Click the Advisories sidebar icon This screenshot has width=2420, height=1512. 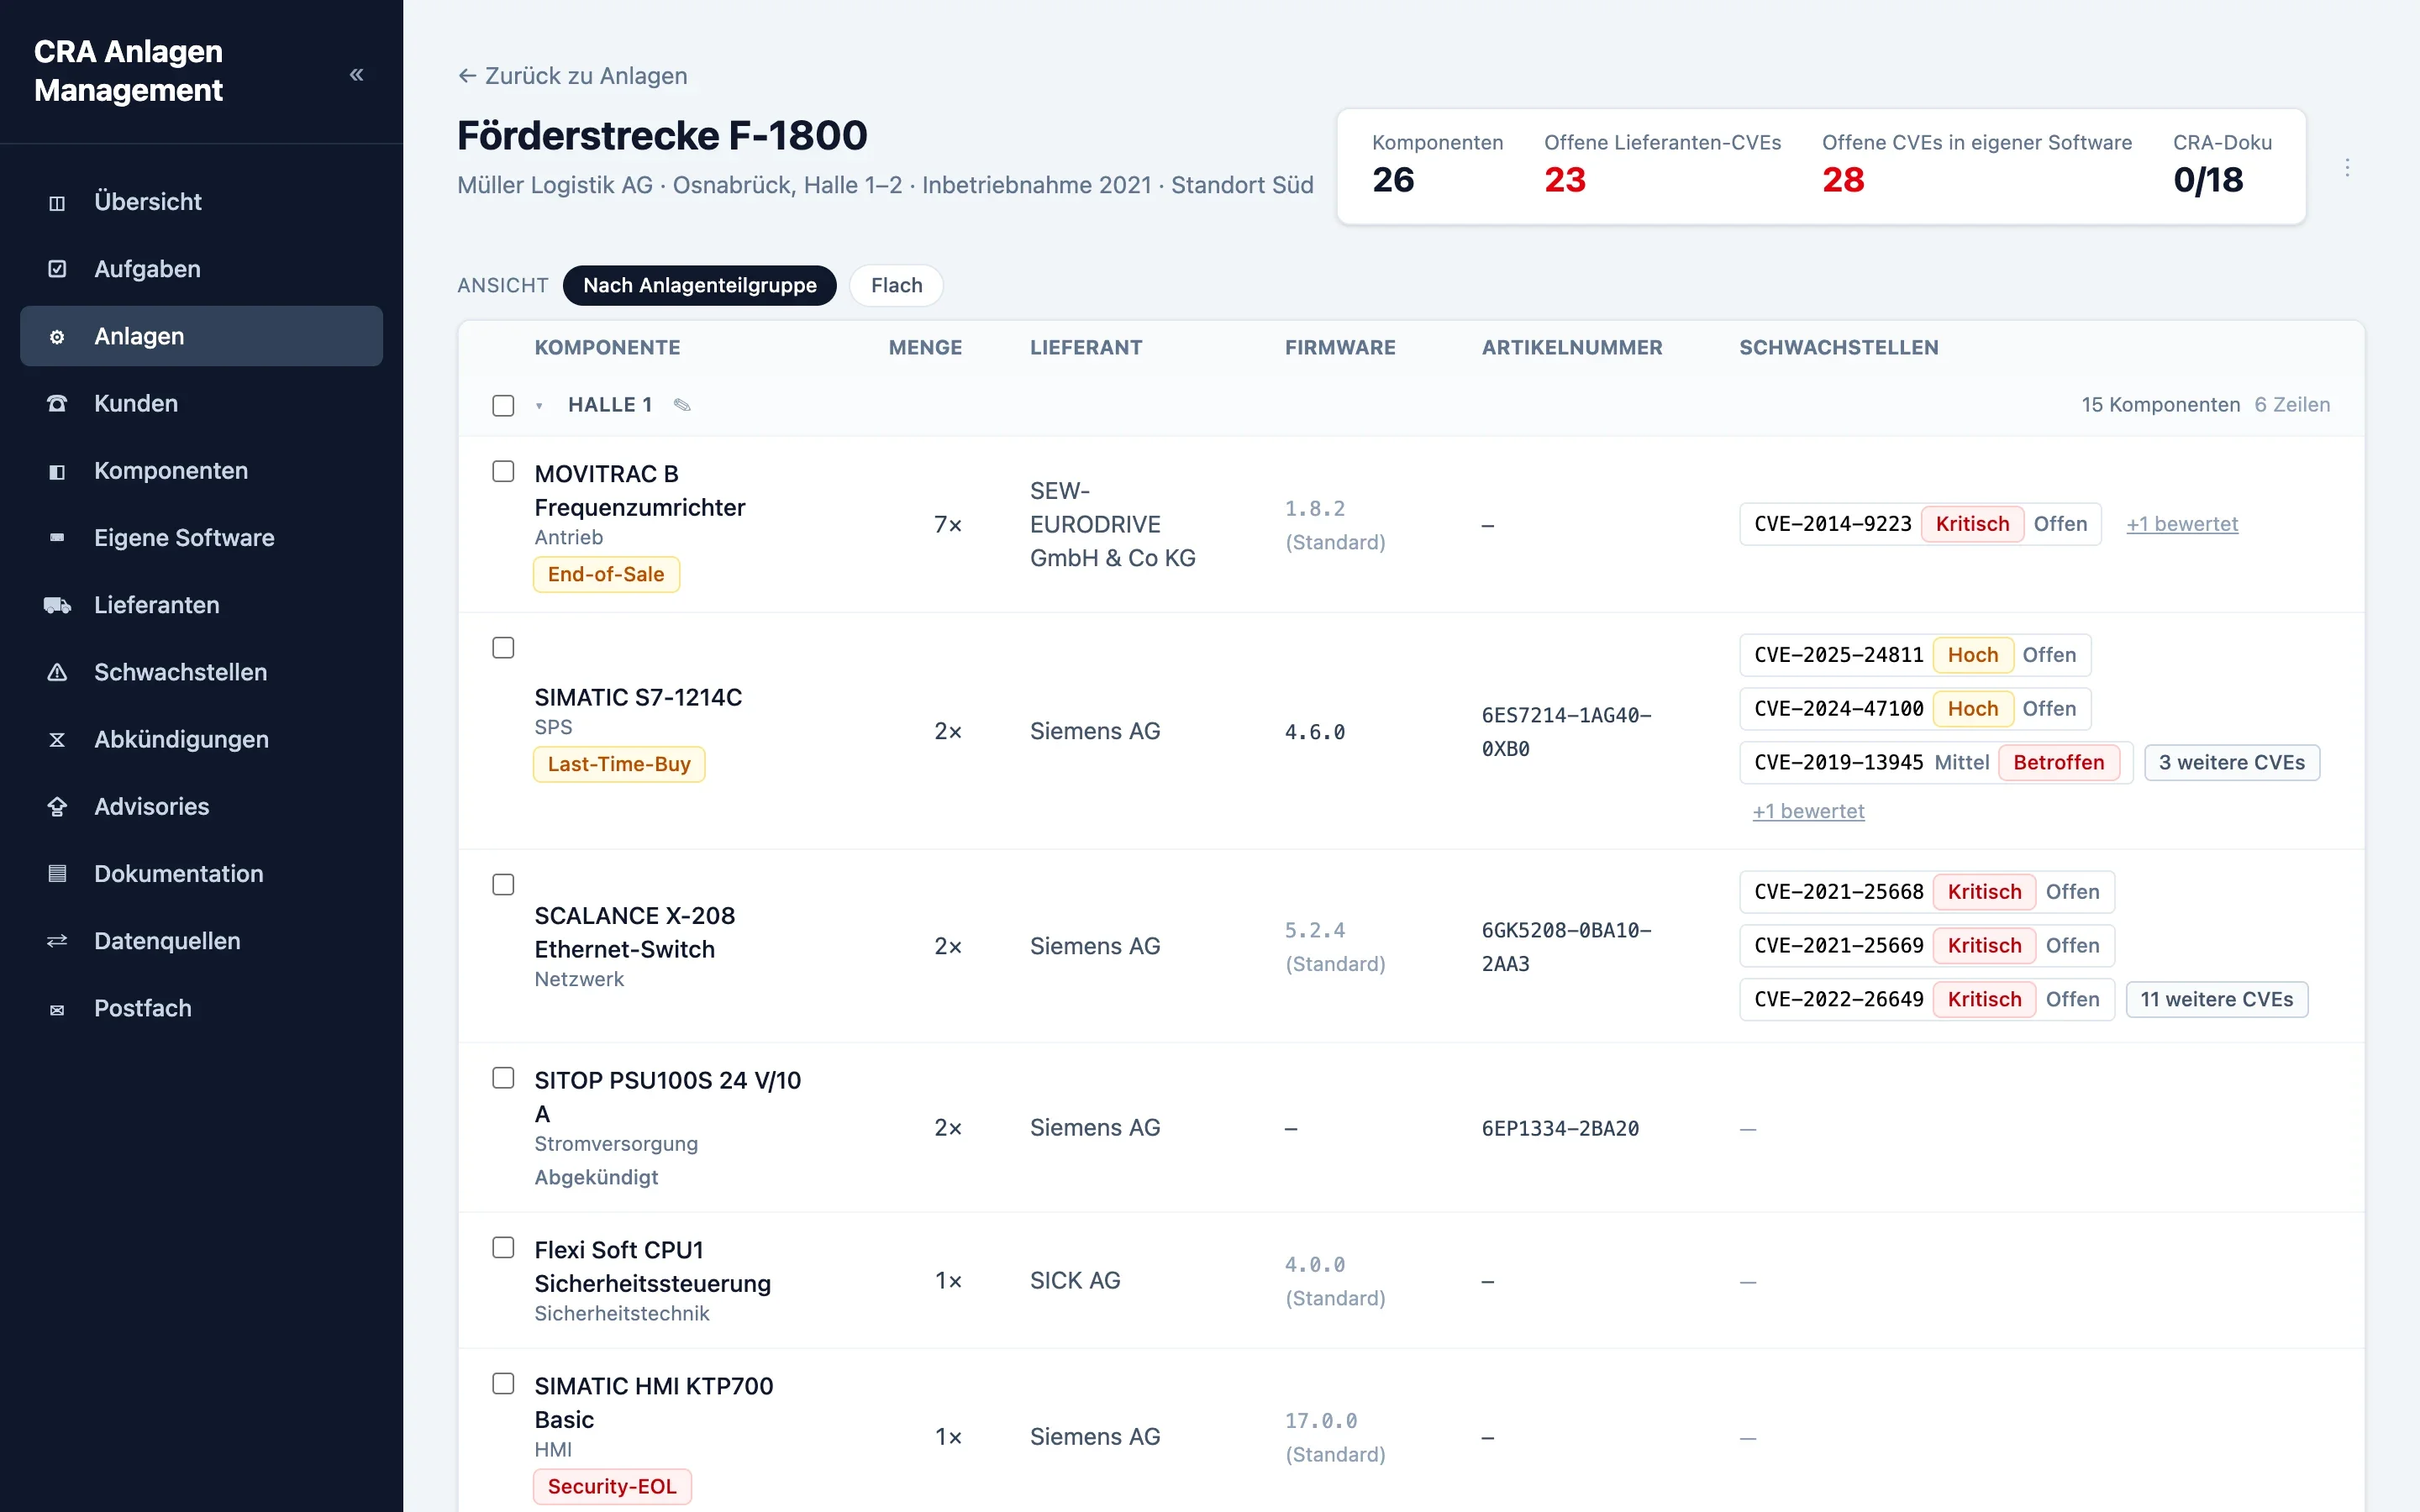(57, 807)
